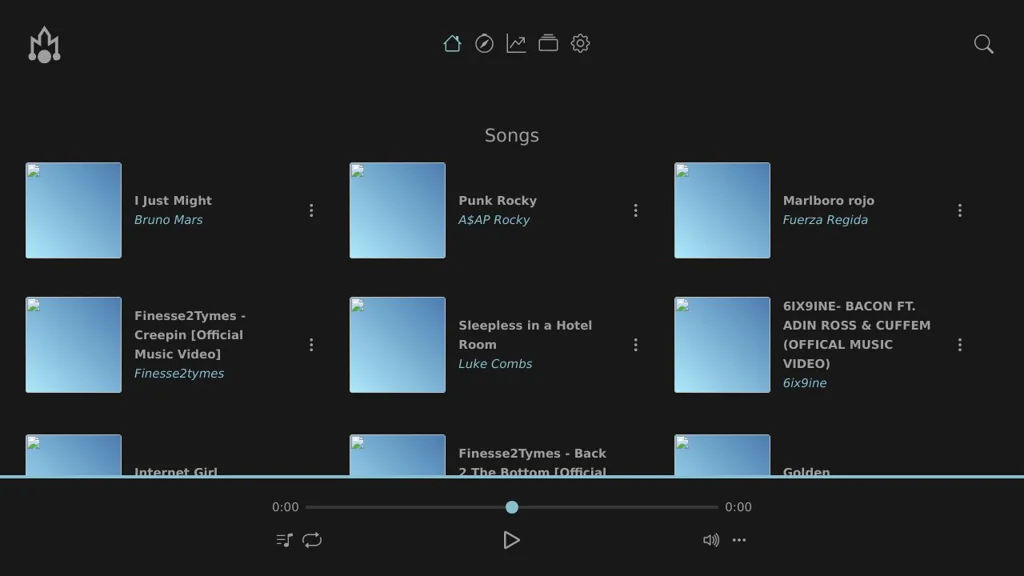Open the play queue list icon
Image resolution: width=1024 pixels, height=576 pixels.
(x=284, y=540)
